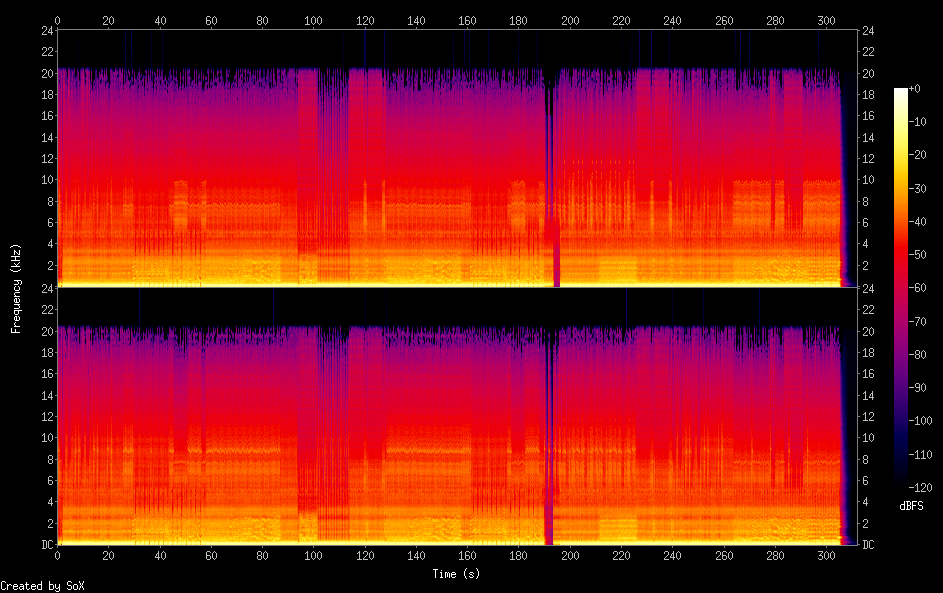The width and height of the screenshot is (943, 593).
Task: Click the '200' tick label on the top time axis
Action: [x=570, y=20]
